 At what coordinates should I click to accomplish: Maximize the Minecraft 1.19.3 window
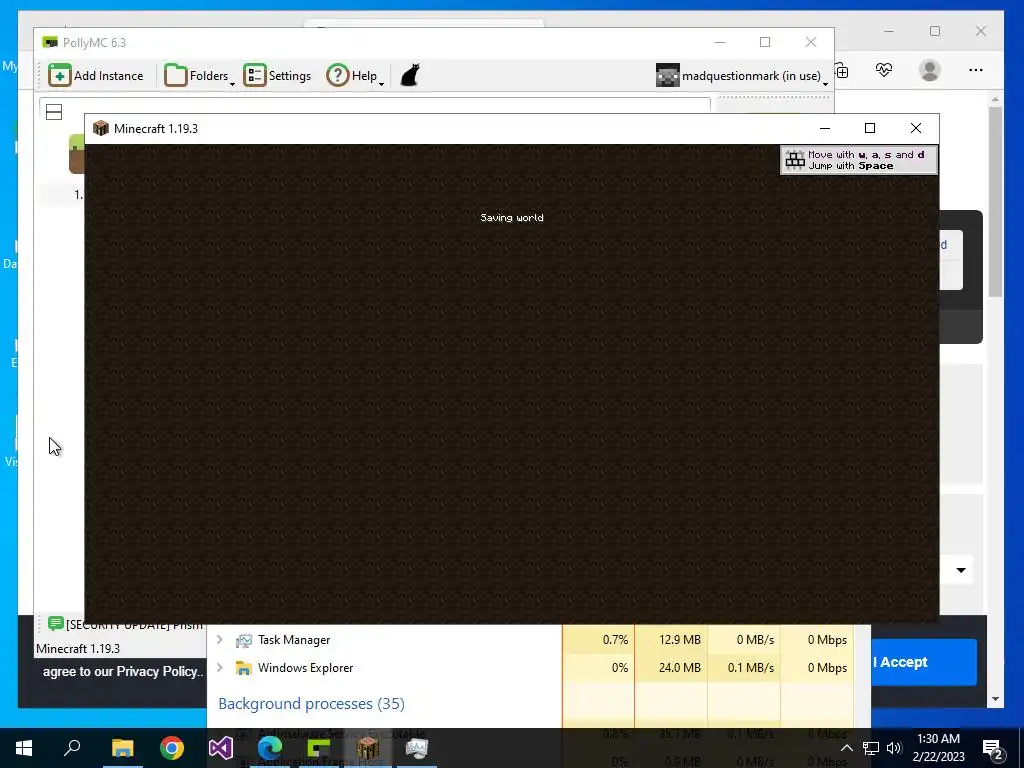tap(870, 128)
